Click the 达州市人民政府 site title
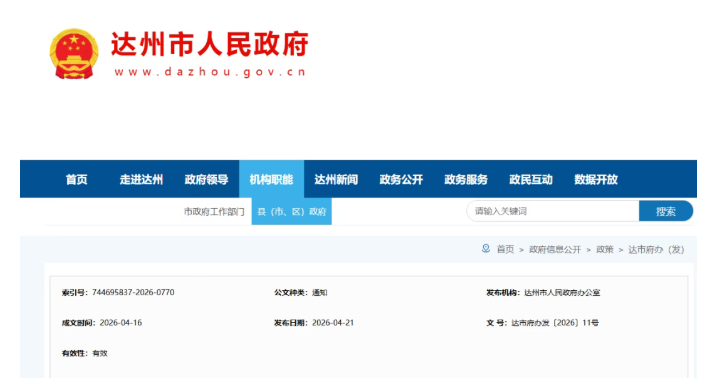This screenshot has width=714, height=391. click(x=210, y=45)
